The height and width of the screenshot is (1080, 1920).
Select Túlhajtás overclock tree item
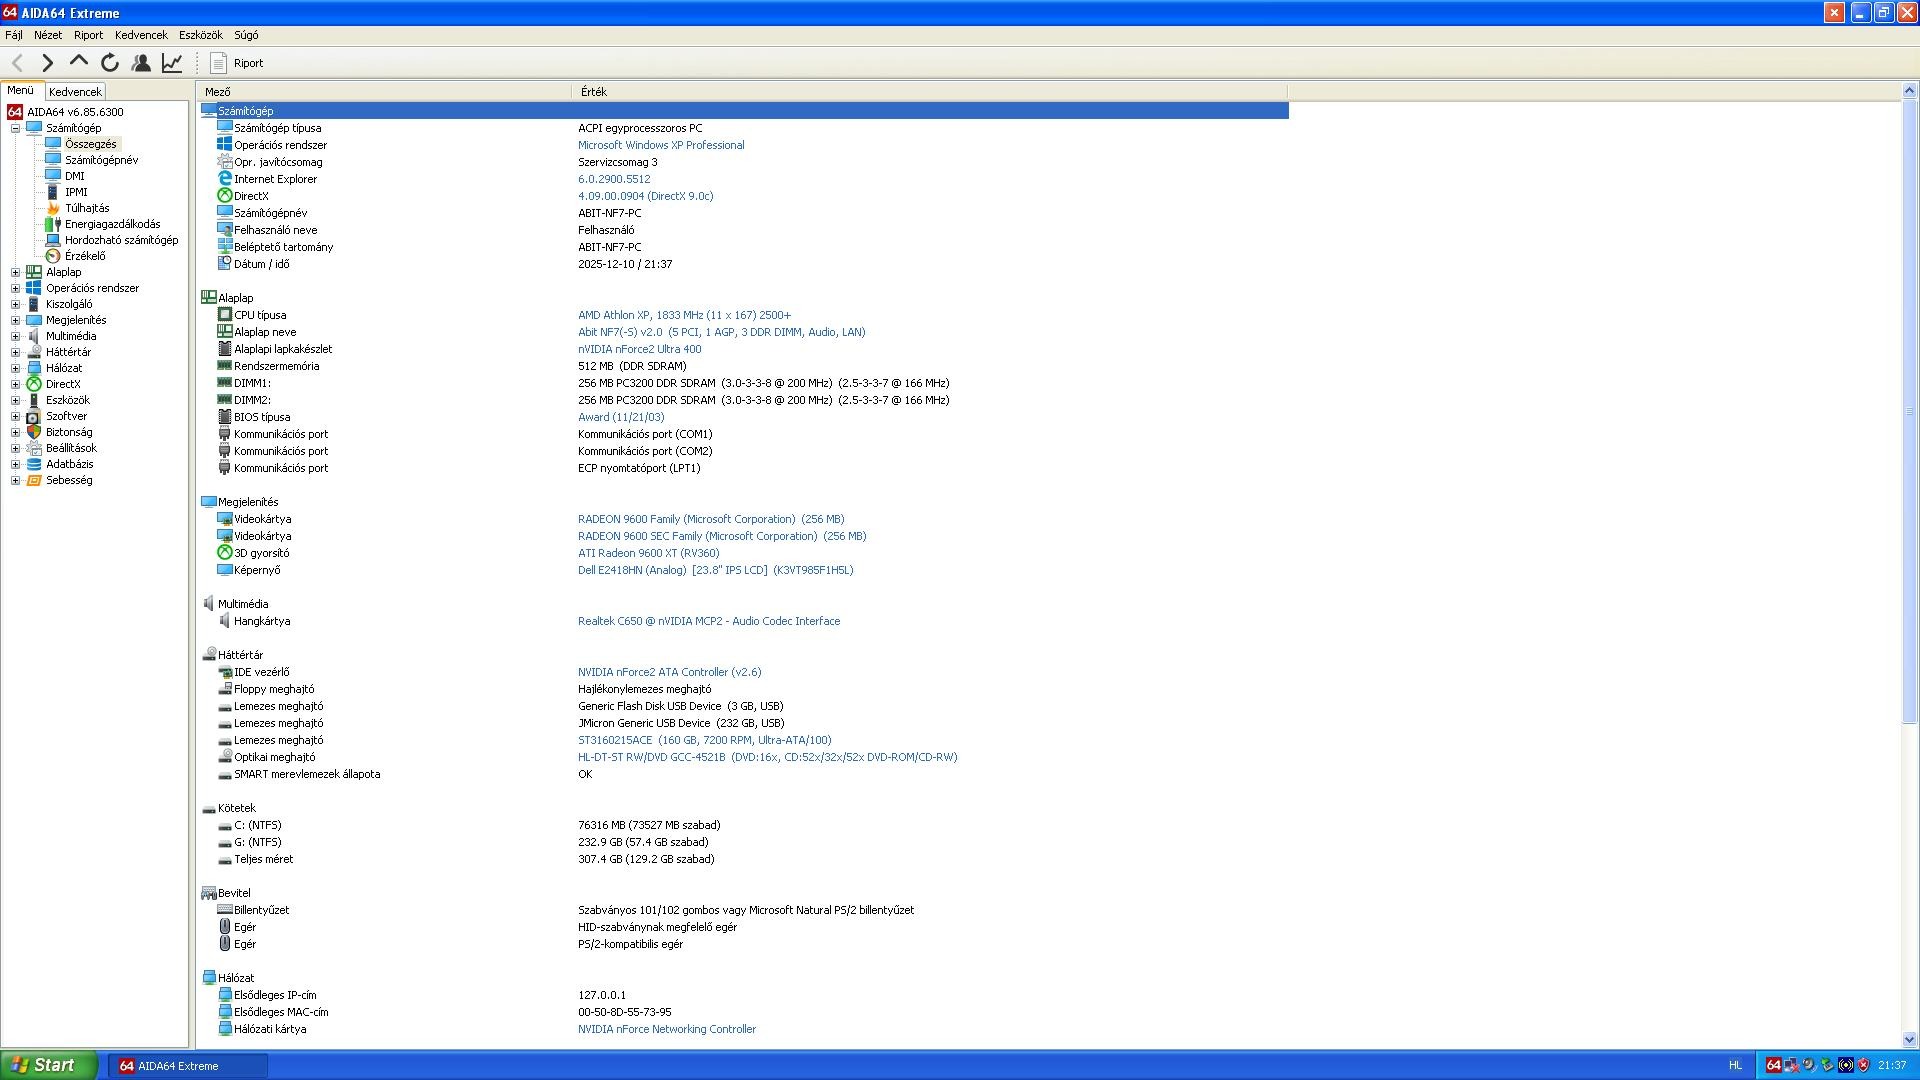[x=86, y=208]
